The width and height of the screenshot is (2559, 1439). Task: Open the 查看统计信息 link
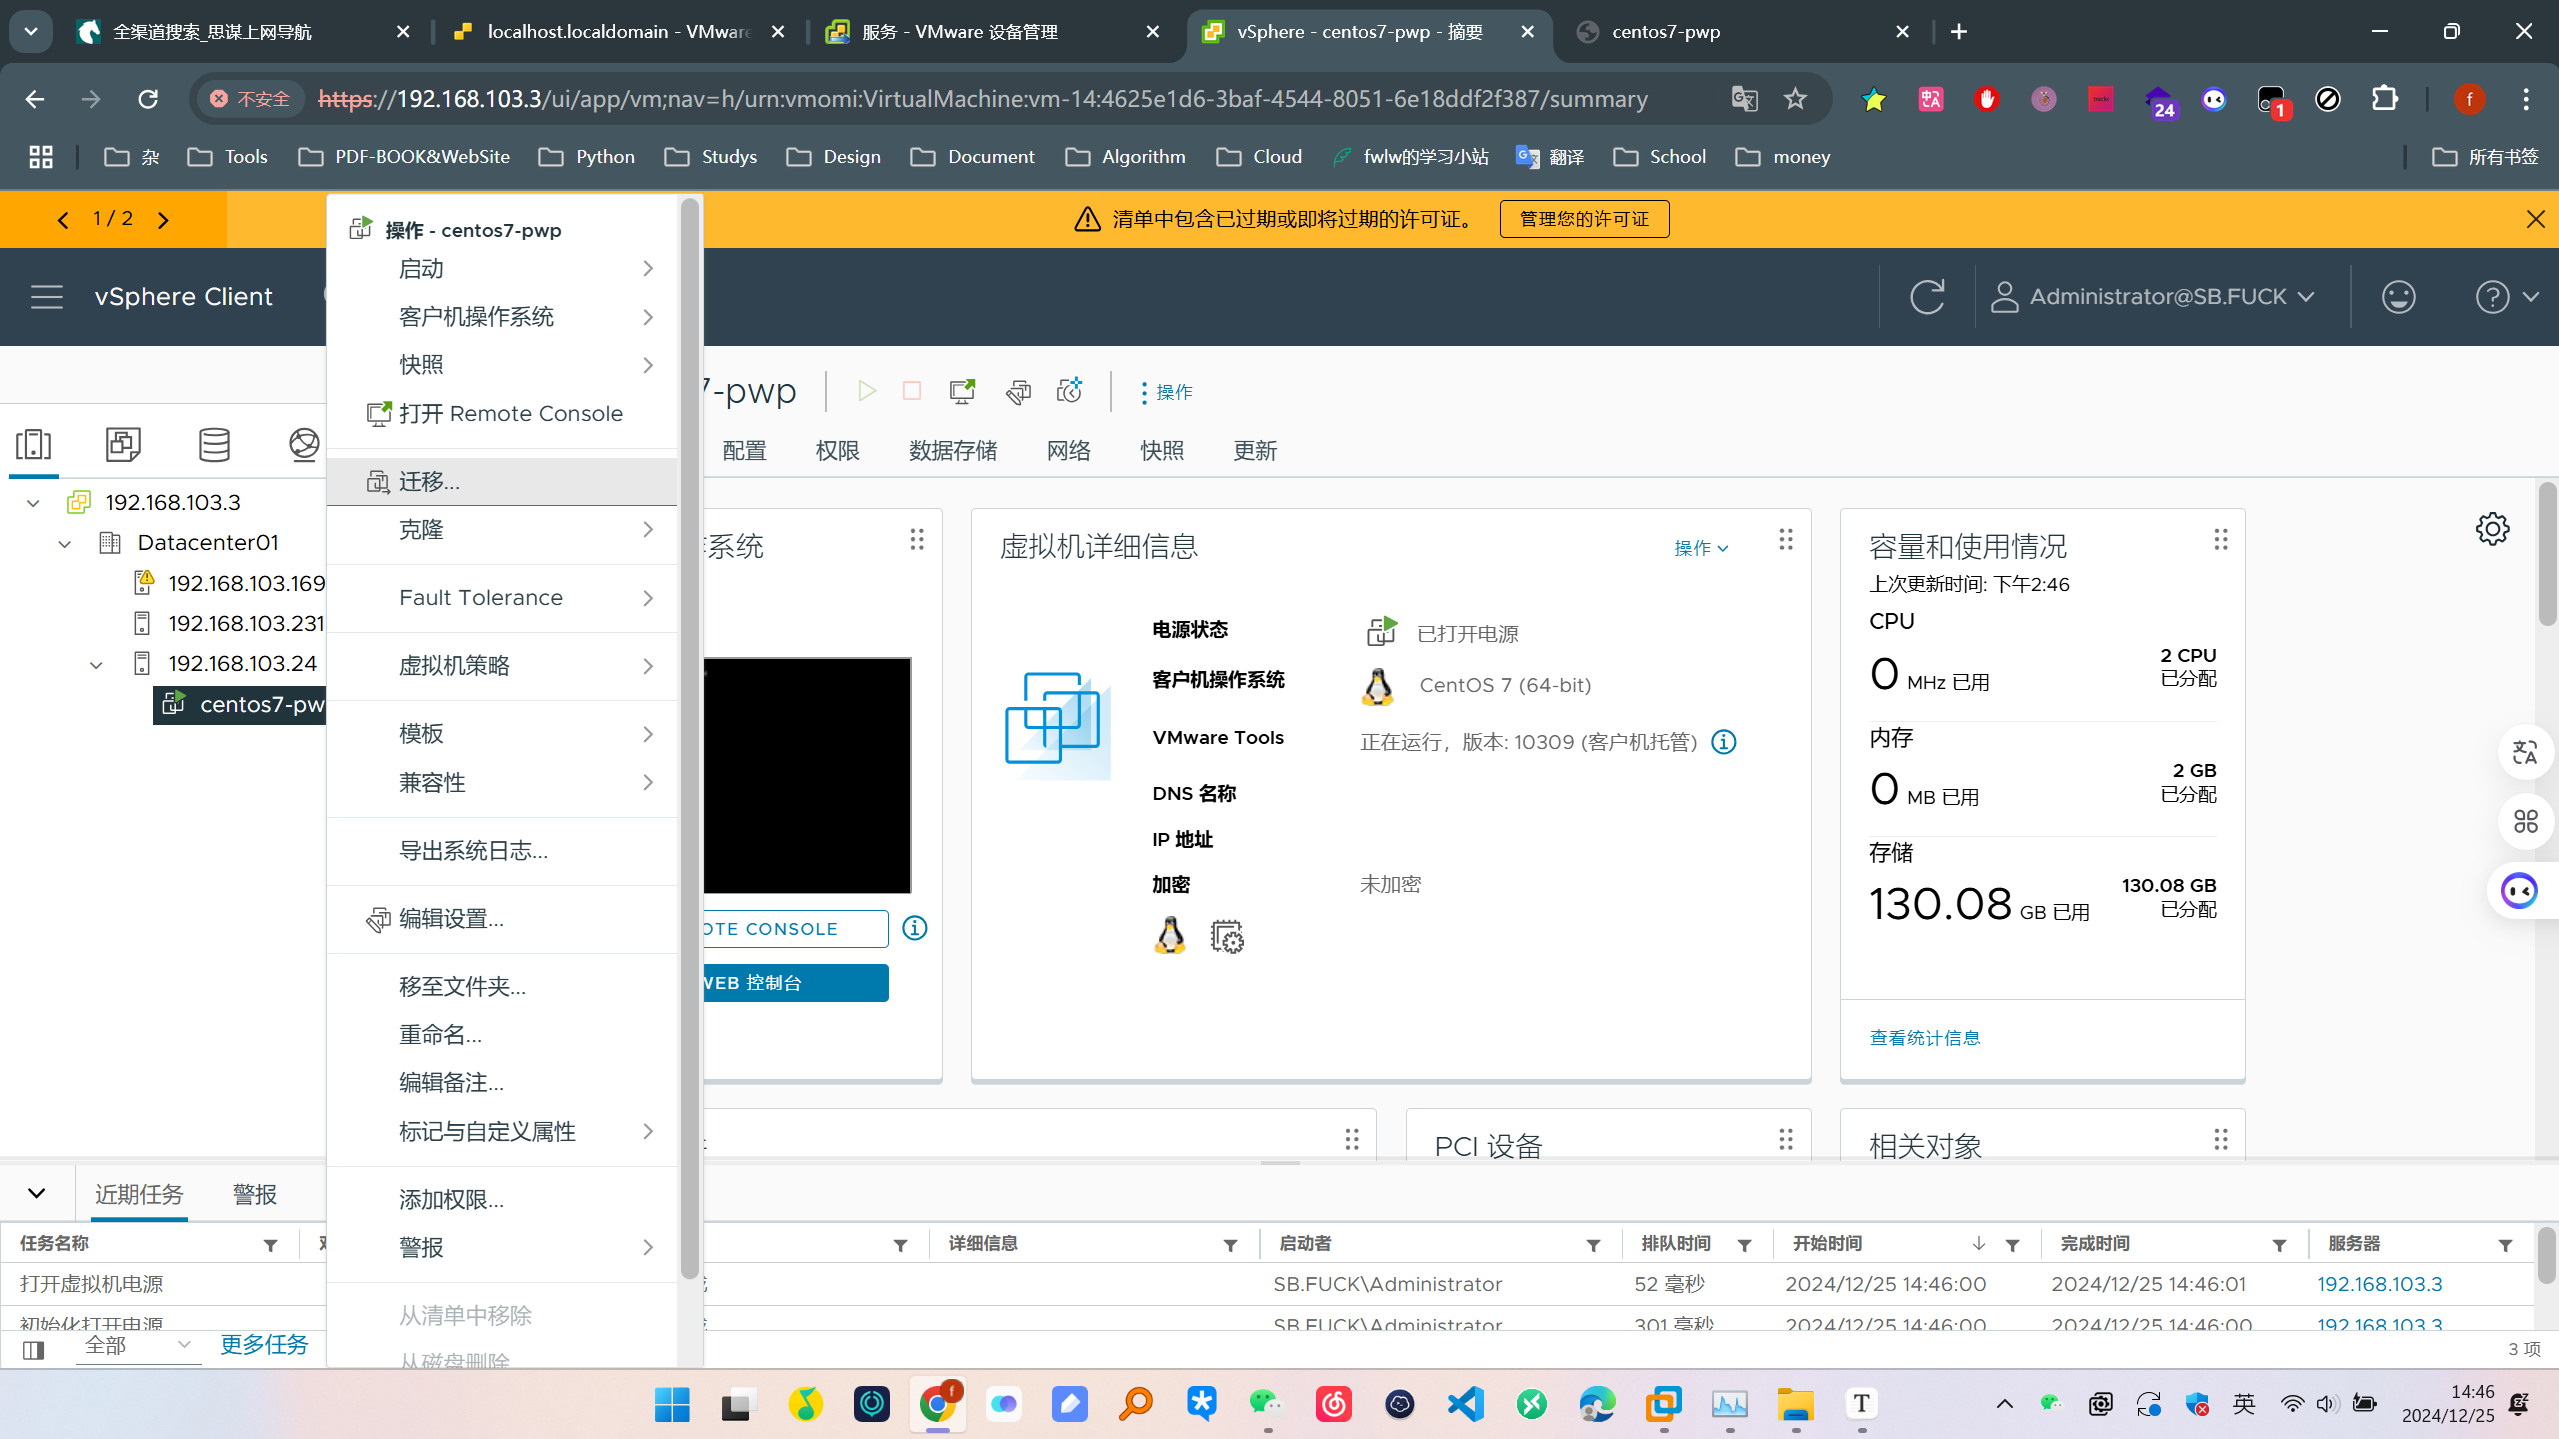(1925, 1038)
